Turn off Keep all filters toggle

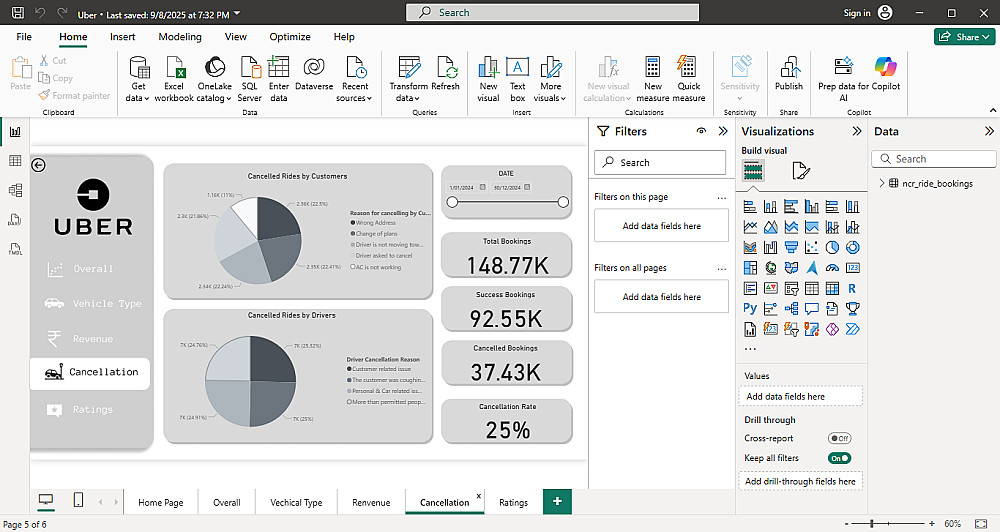(839, 458)
